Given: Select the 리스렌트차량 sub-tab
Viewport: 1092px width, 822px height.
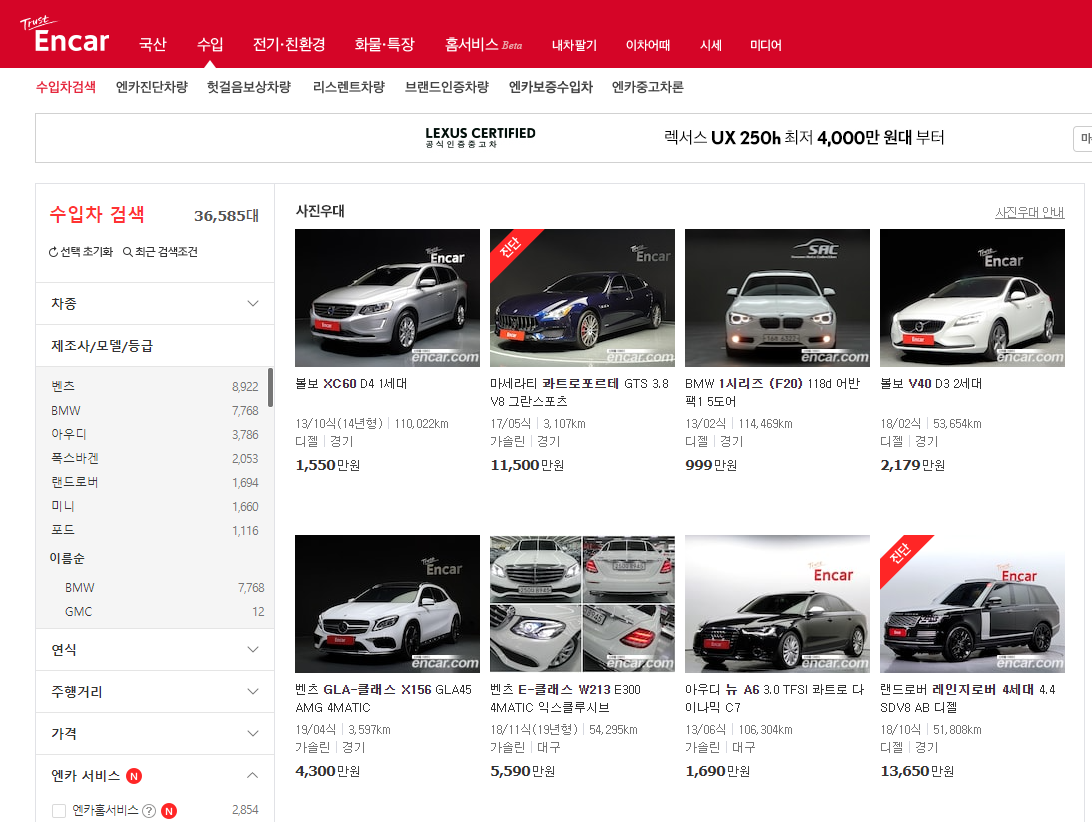Looking at the screenshot, I should (349, 87).
